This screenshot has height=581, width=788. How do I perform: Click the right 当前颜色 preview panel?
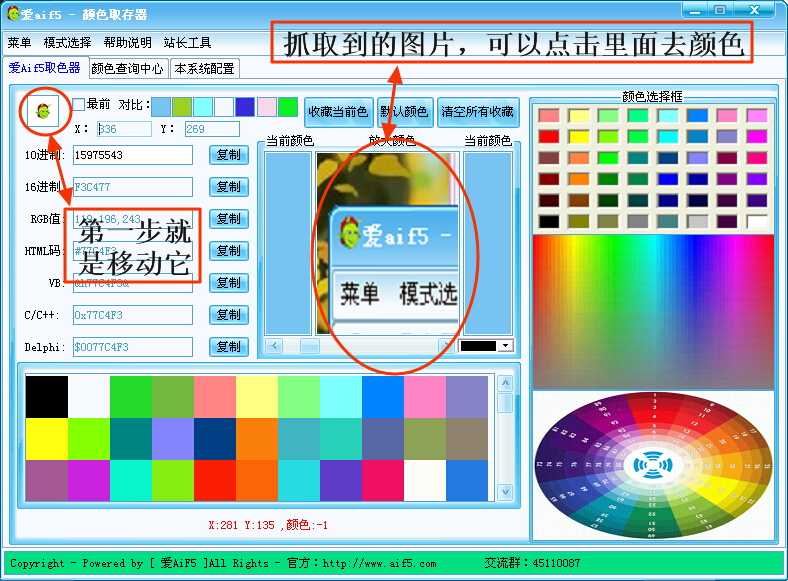click(487, 244)
